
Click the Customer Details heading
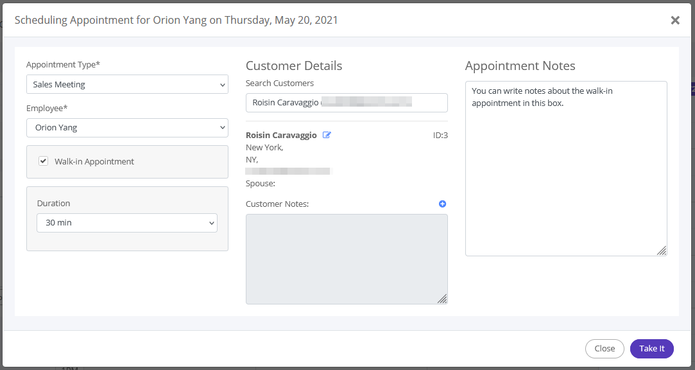pyautogui.click(x=294, y=66)
